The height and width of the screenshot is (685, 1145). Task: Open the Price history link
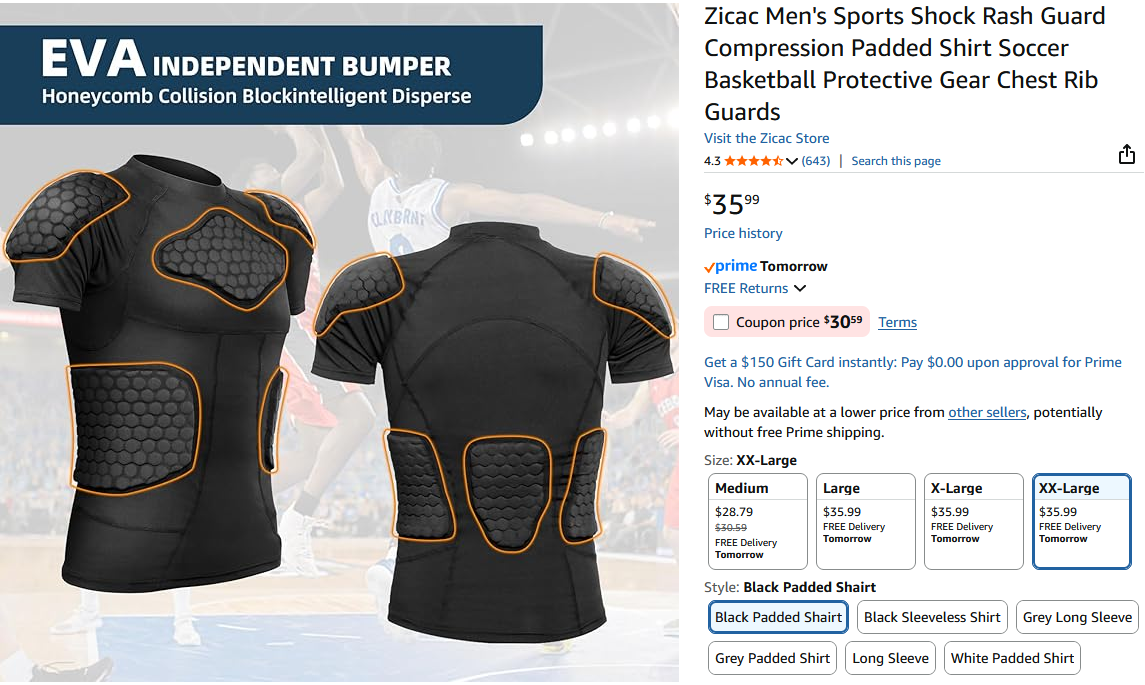coord(743,233)
